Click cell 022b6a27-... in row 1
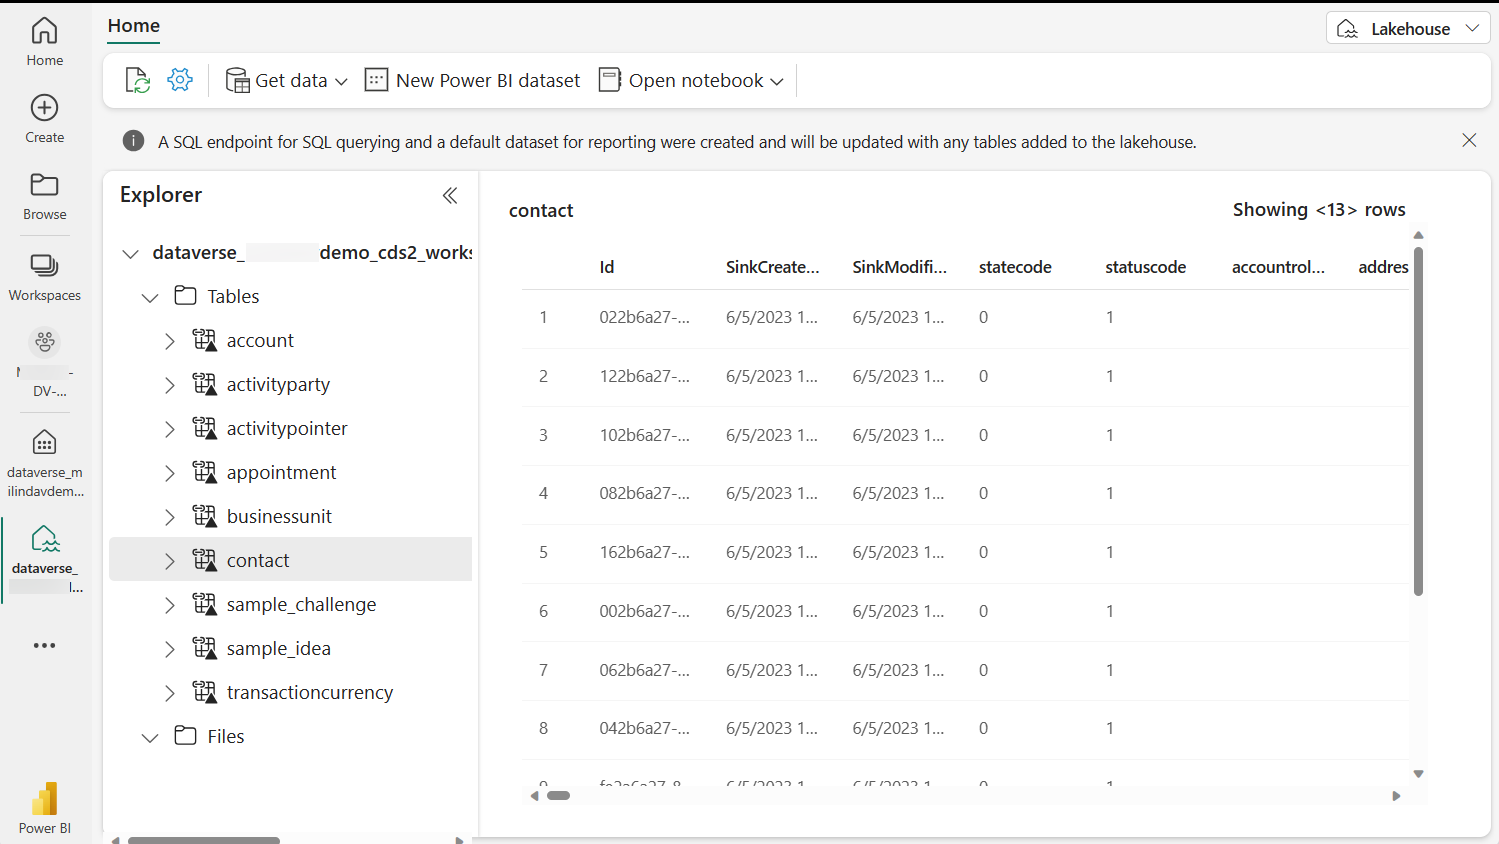This screenshot has width=1499, height=844. pyautogui.click(x=644, y=317)
